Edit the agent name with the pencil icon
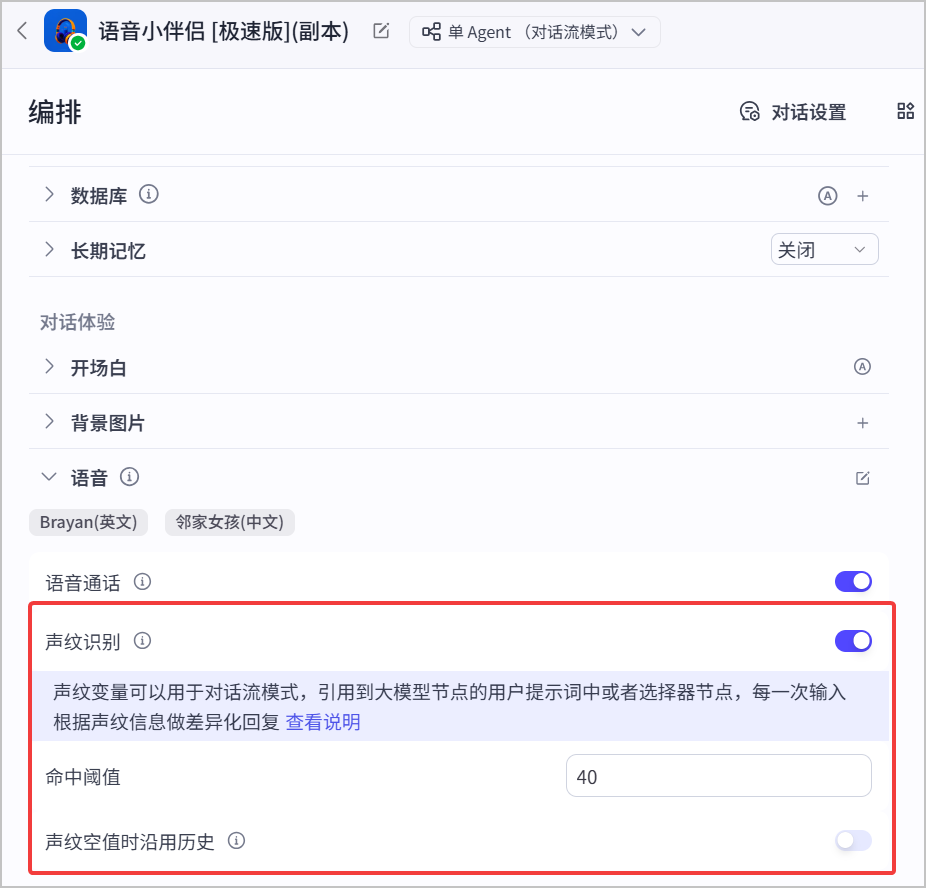The width and height of the screenshot is (926, 888). click(381, 31)
